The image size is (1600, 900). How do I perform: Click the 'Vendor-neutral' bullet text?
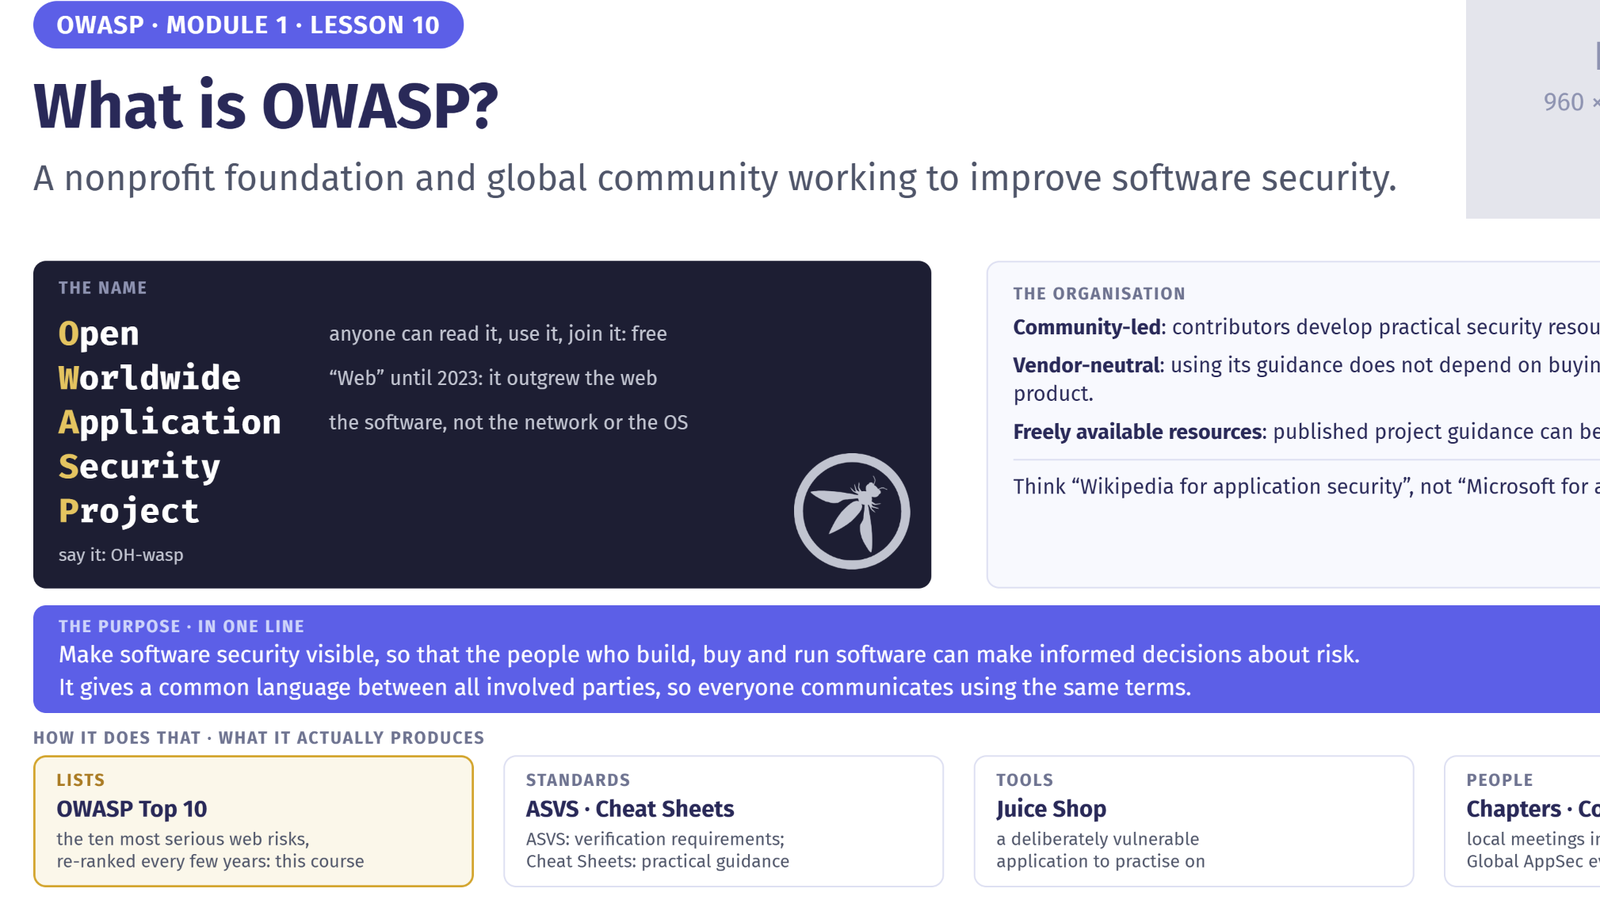[1306, 379]
